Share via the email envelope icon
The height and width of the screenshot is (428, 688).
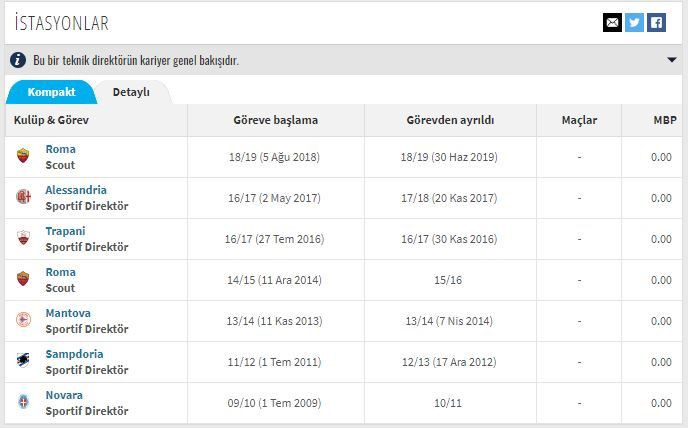click(612, 22)
